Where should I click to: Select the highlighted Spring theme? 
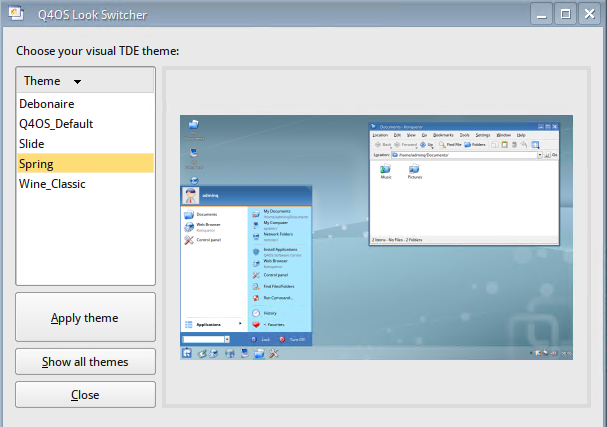[x=85, y=164]
